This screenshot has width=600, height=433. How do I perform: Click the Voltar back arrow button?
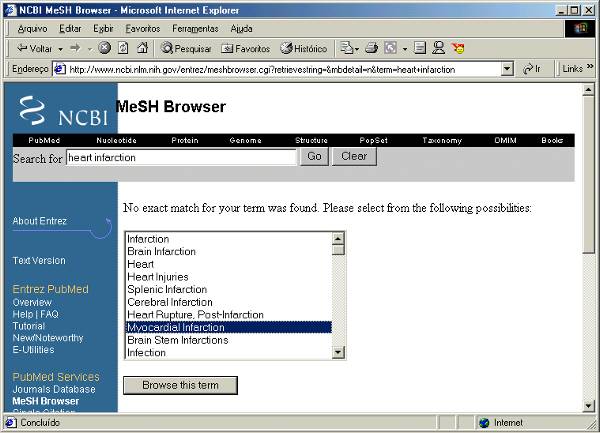(35, 48)
